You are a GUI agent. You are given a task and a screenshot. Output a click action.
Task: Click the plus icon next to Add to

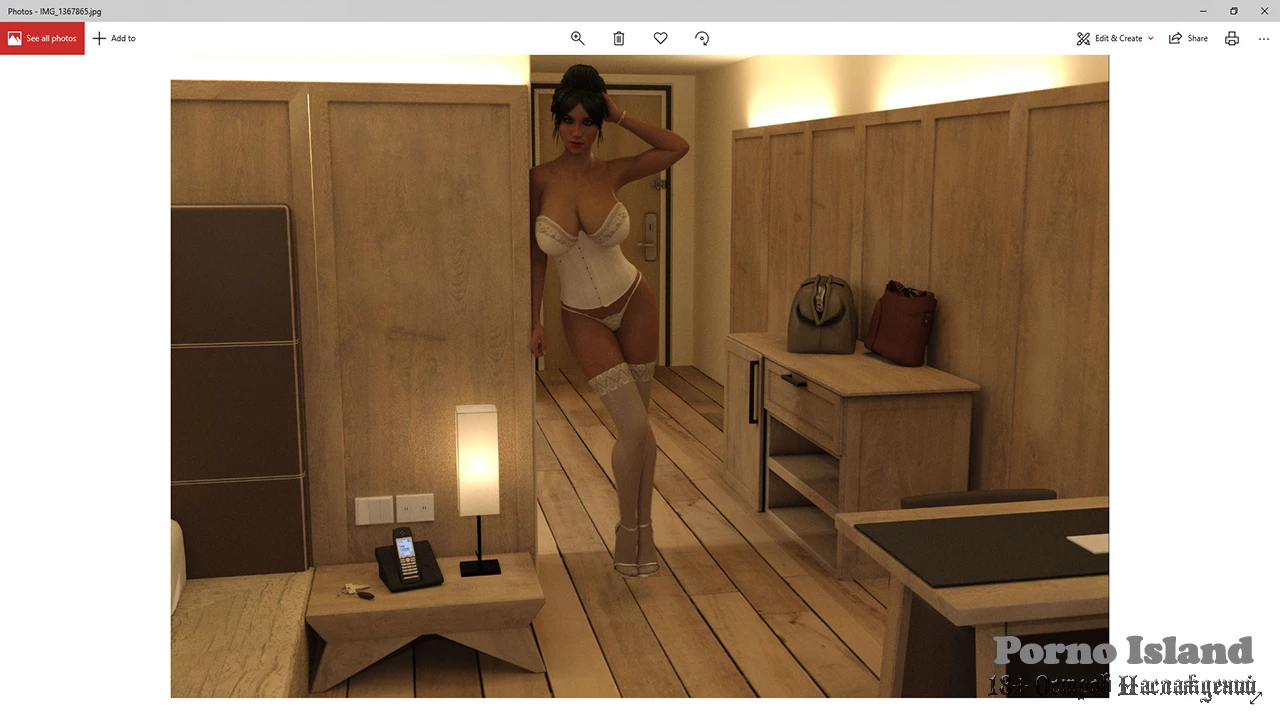tap(99, 38)
